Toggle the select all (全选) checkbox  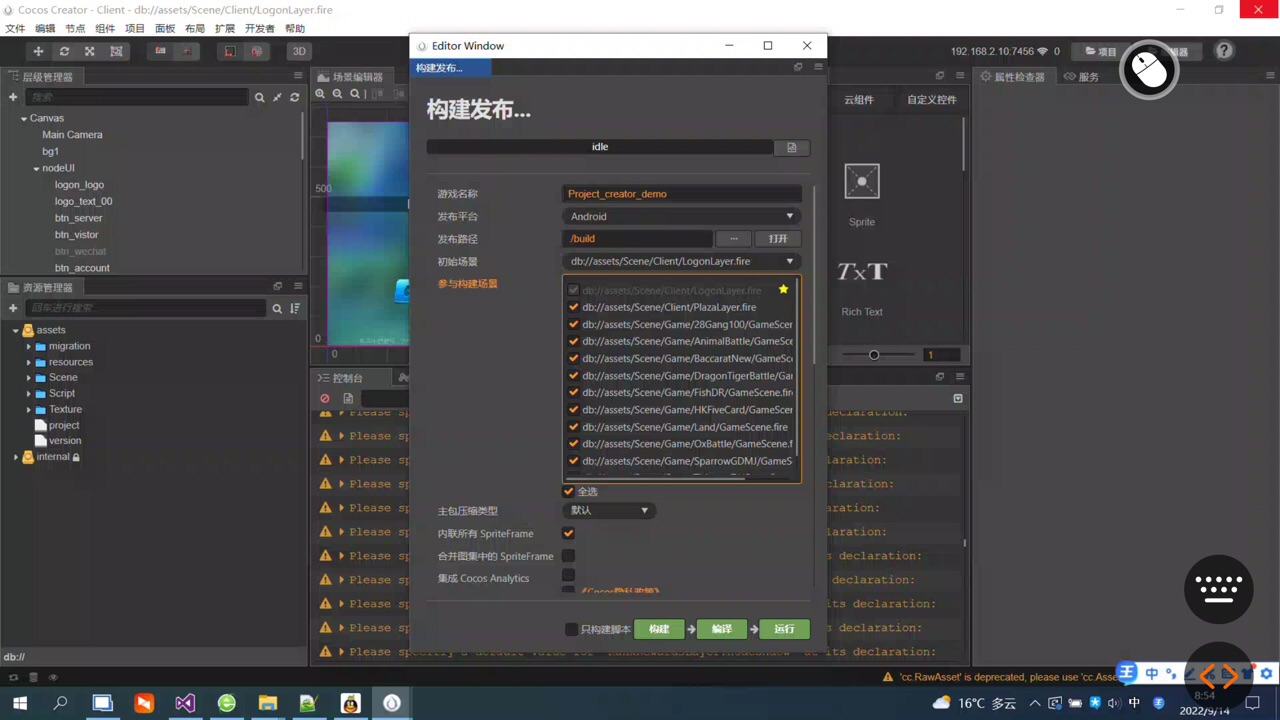coord(569,491)
